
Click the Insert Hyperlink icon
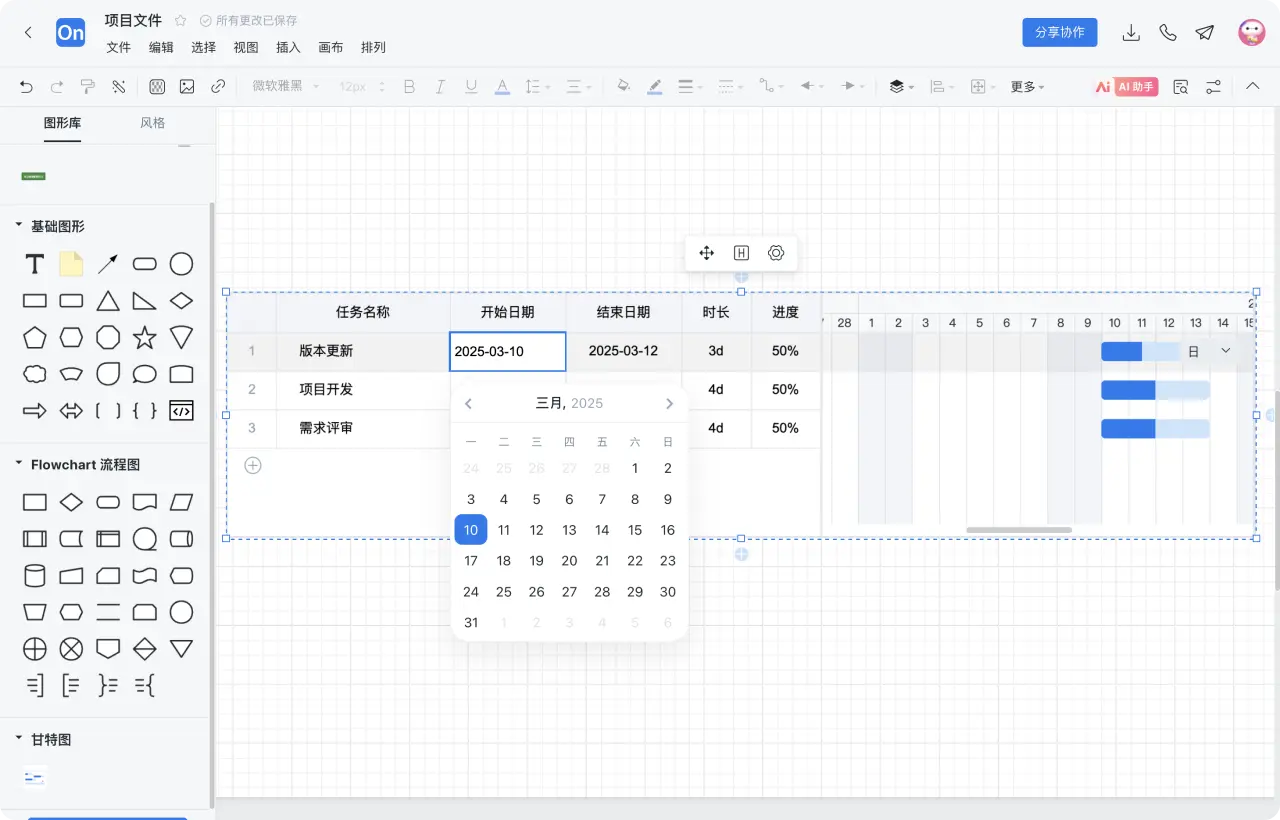click(219, 86)
